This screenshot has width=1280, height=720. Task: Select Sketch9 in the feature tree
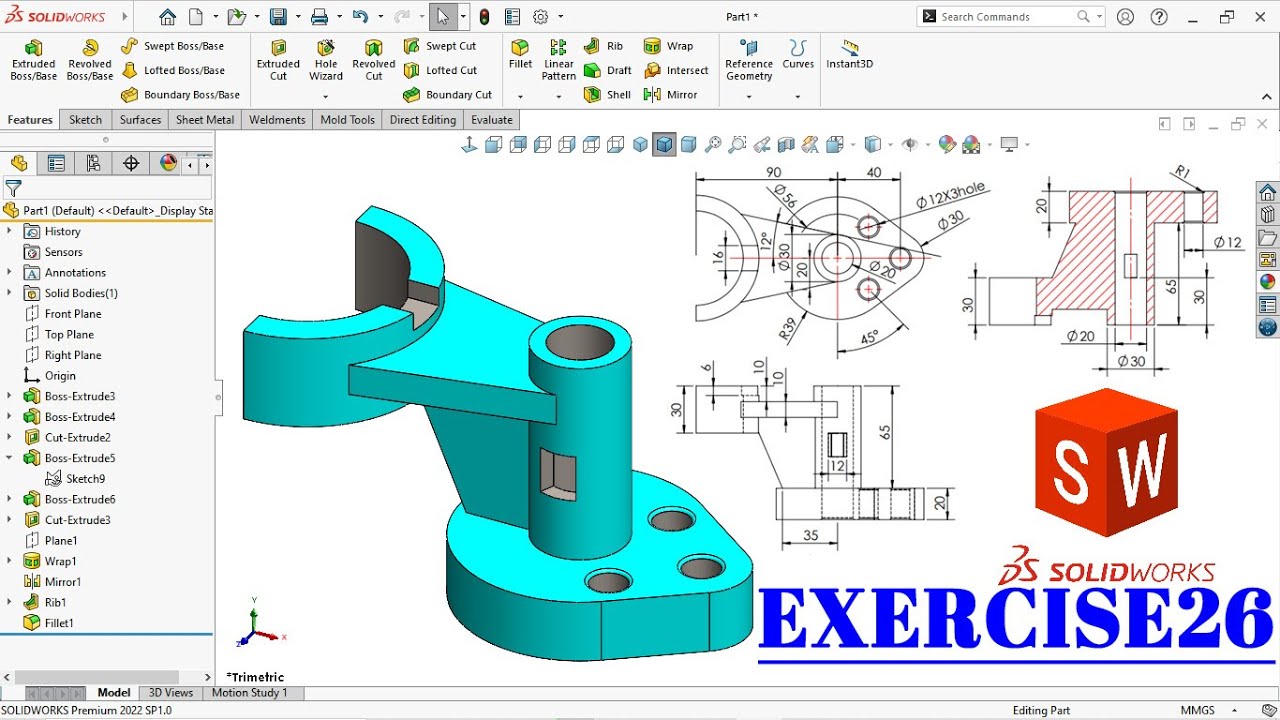(x=75, y=479)
